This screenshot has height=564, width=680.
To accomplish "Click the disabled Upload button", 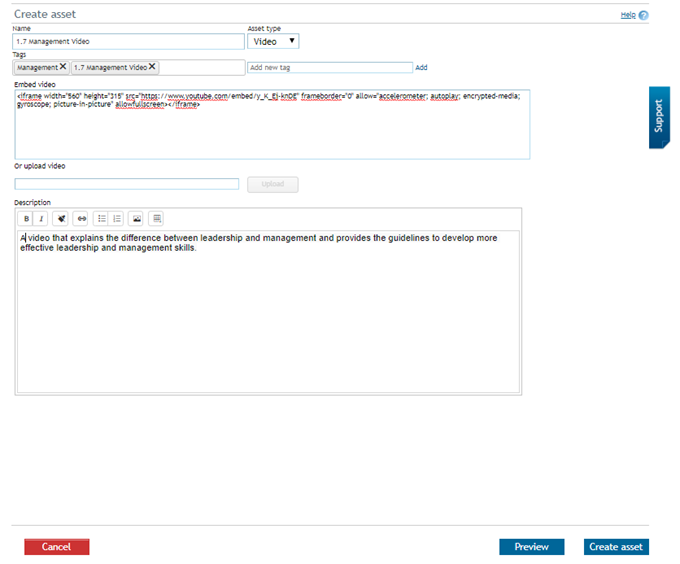I will coord(273,185).
